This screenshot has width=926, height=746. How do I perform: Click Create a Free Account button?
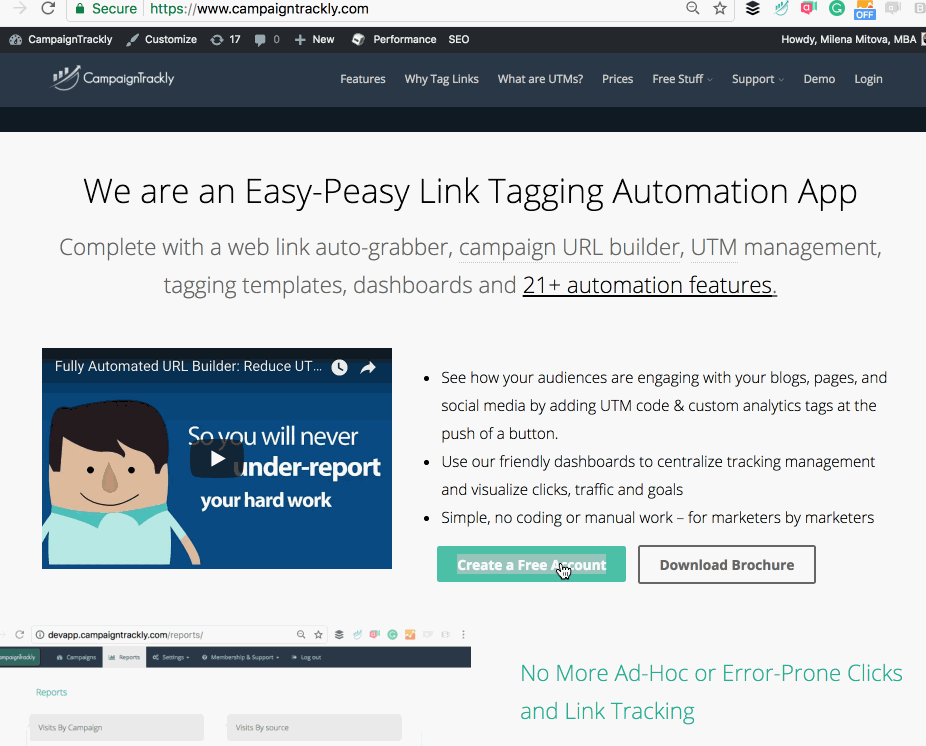pyautogui.click(x=531, y=564)
